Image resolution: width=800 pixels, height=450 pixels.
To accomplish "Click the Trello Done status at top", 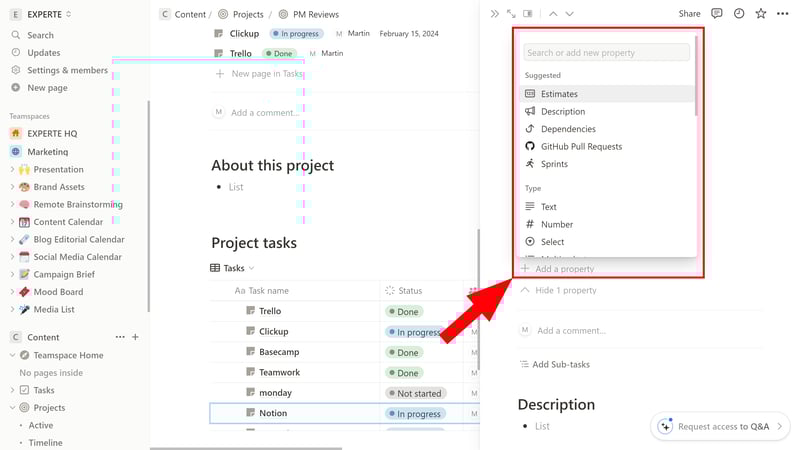I will (x=279, y=53).
